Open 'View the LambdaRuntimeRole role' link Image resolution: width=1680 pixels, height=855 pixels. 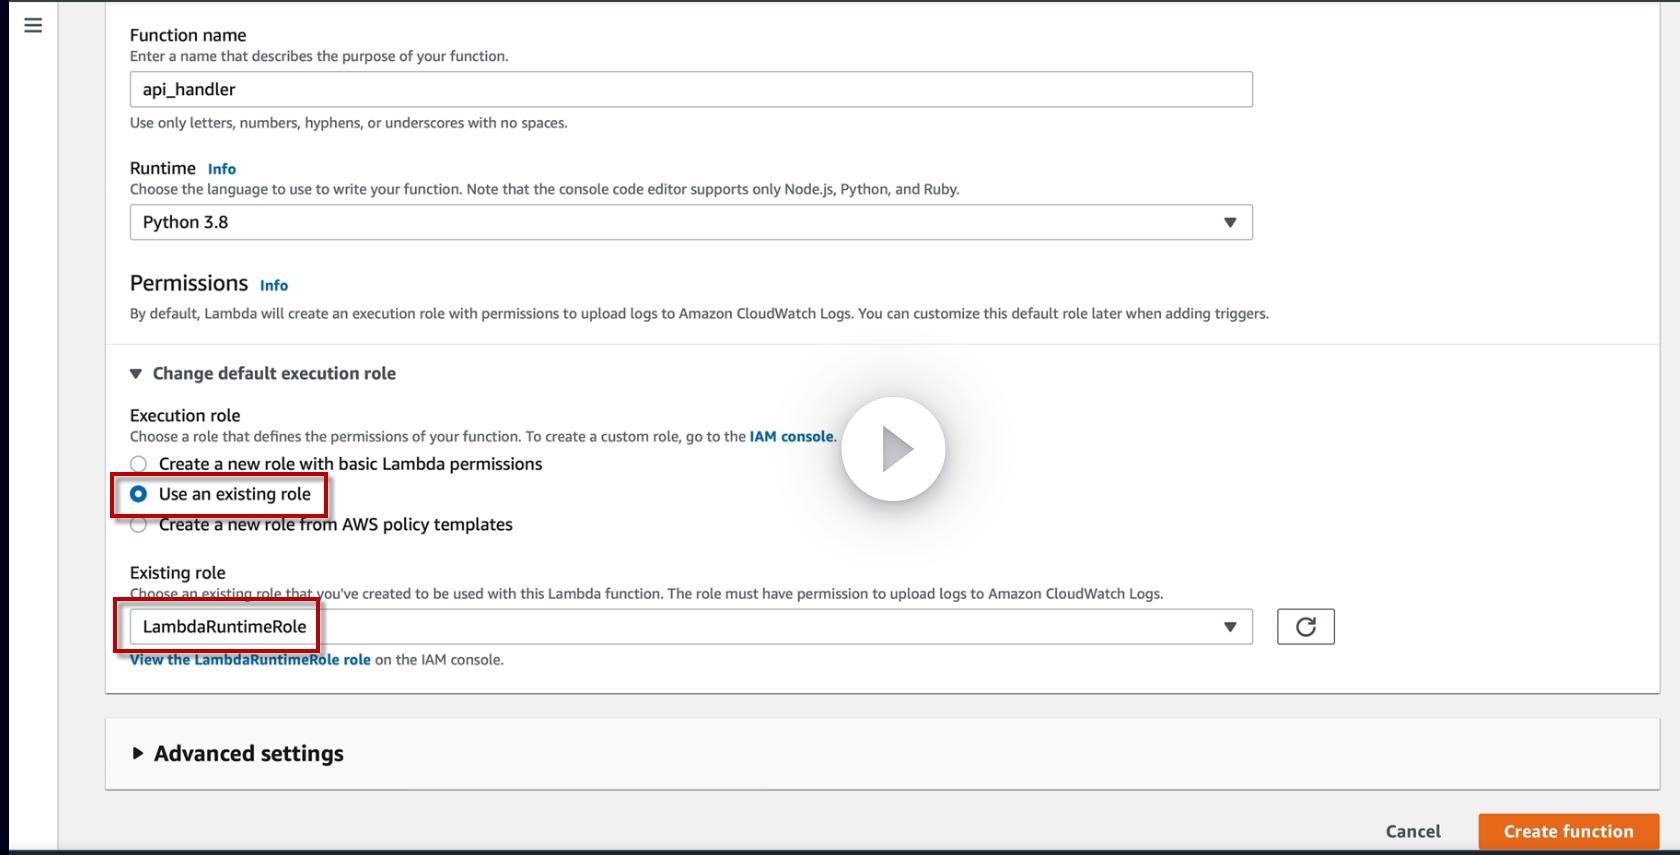pyautogui.click(x=250, y=660)
